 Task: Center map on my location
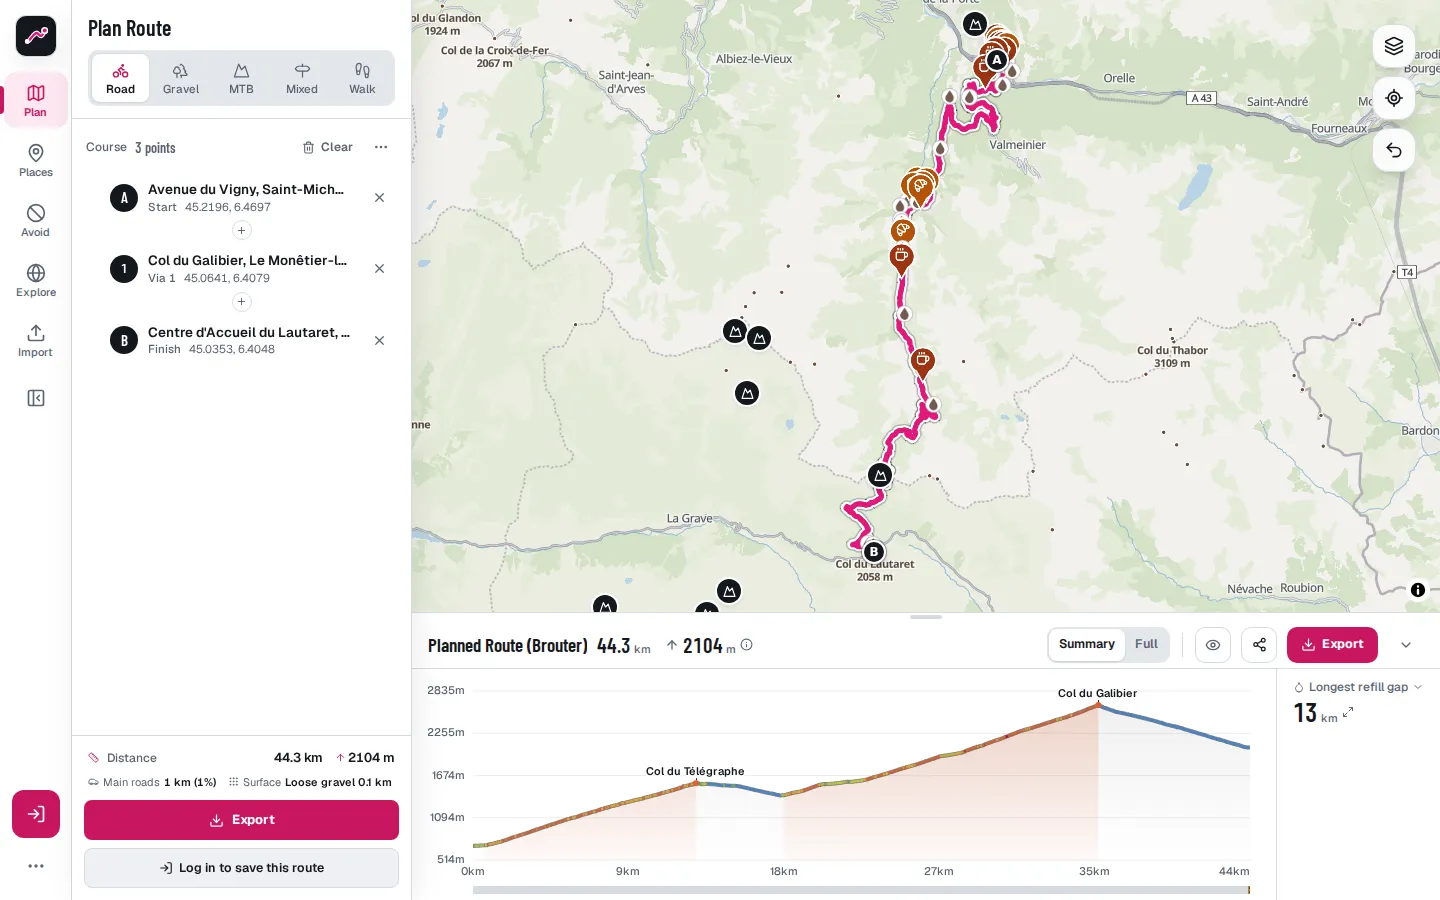[1394, 98]
